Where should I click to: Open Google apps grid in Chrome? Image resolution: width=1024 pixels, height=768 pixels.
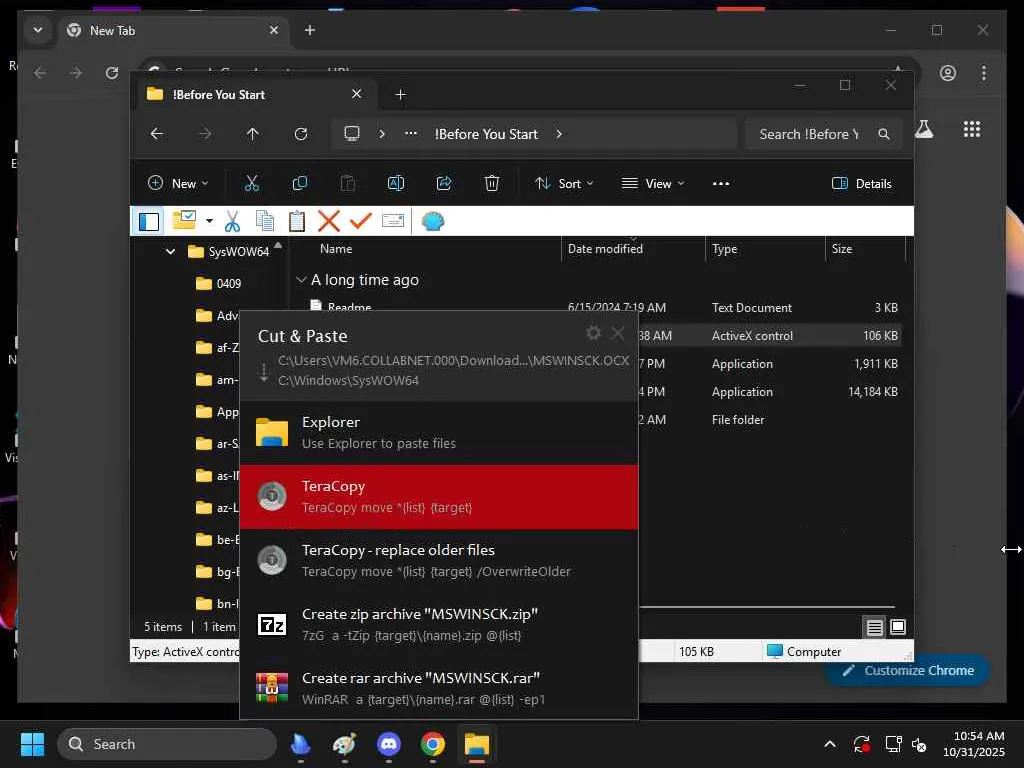(x=972, y=129)
